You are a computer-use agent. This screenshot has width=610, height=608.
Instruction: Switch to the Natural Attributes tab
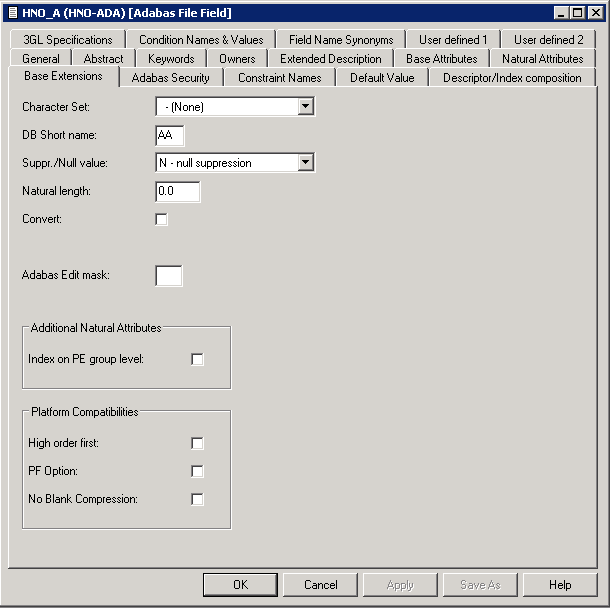pos(543,59)
